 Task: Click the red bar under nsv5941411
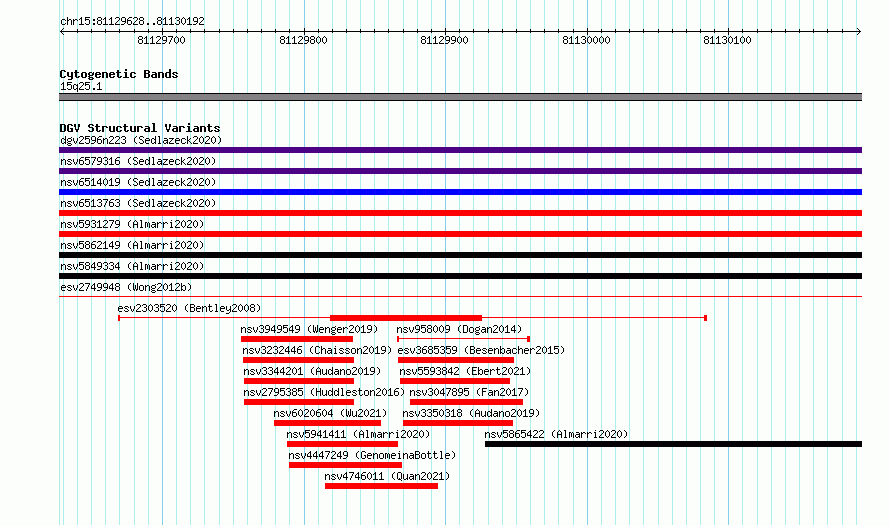click(342, 444)
